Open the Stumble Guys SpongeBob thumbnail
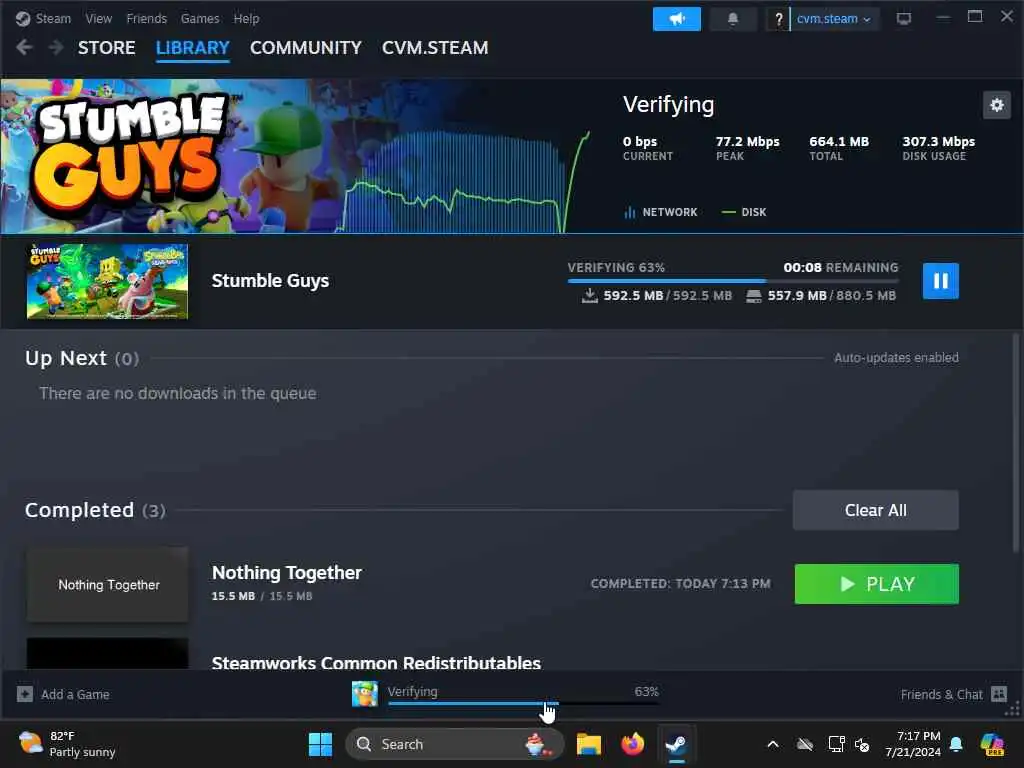This screenshot has width=1024, height=768. [x=107, y=281]
